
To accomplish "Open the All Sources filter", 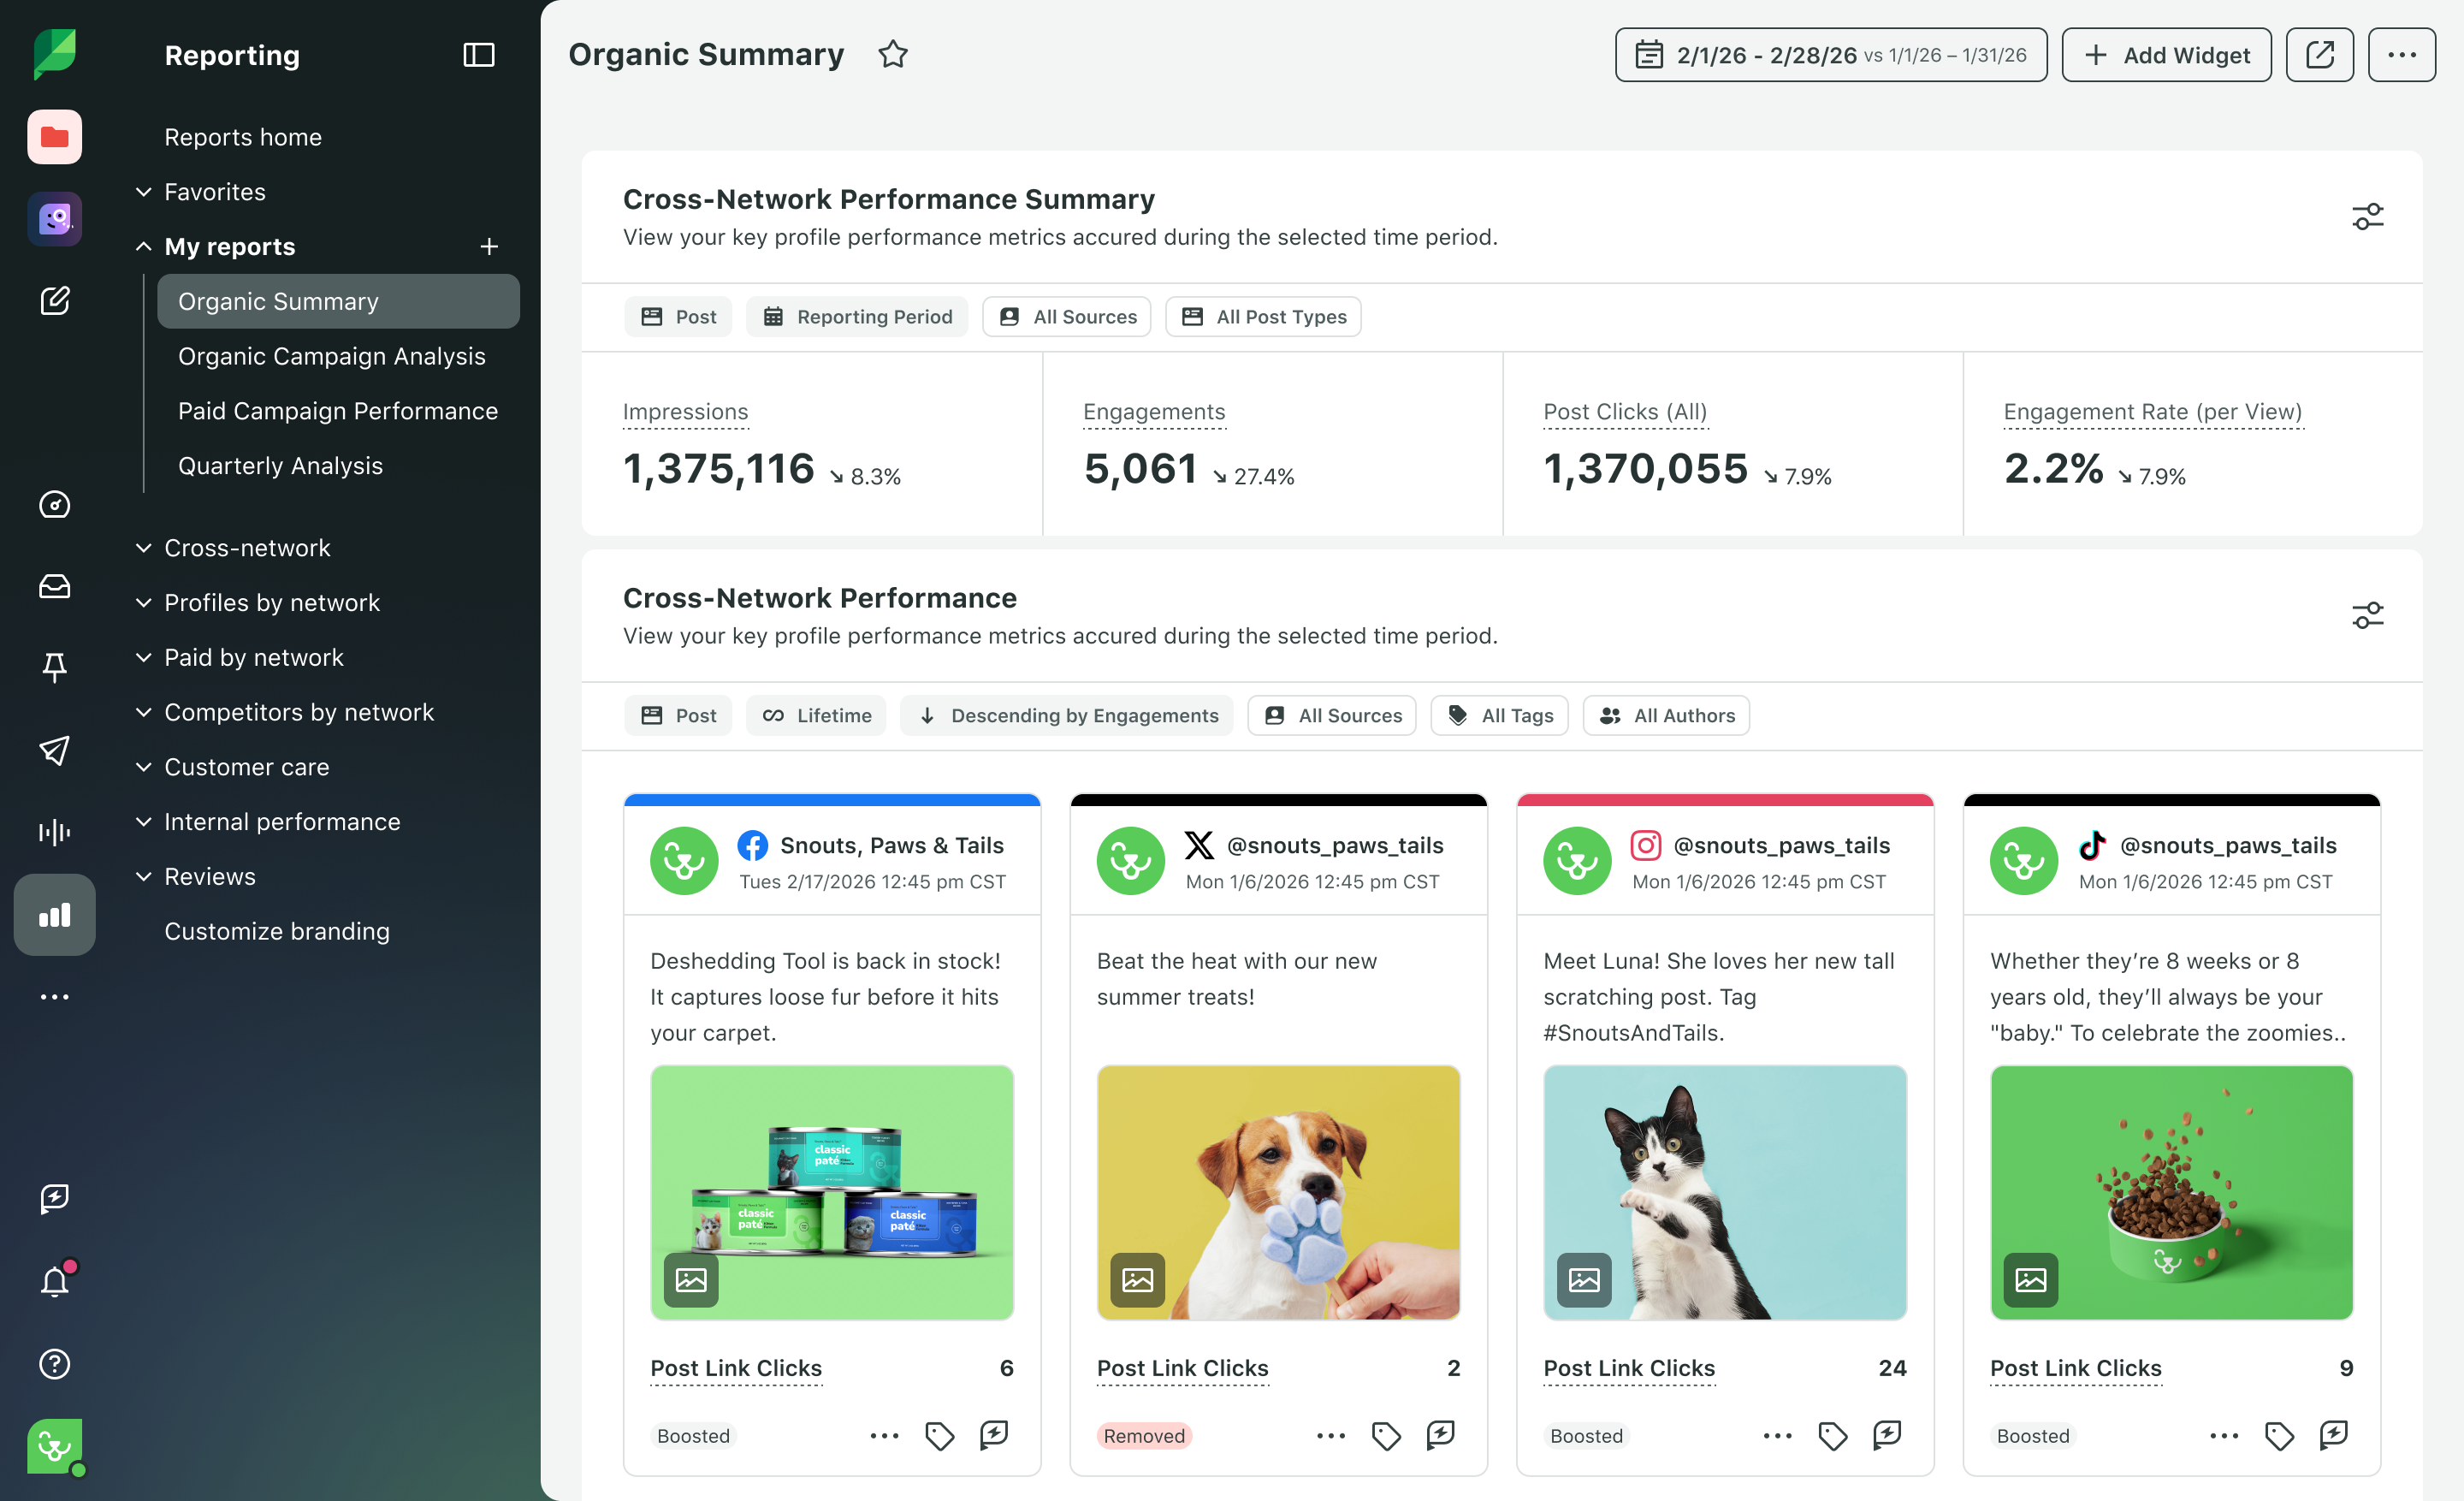I will pos(1067,316).
